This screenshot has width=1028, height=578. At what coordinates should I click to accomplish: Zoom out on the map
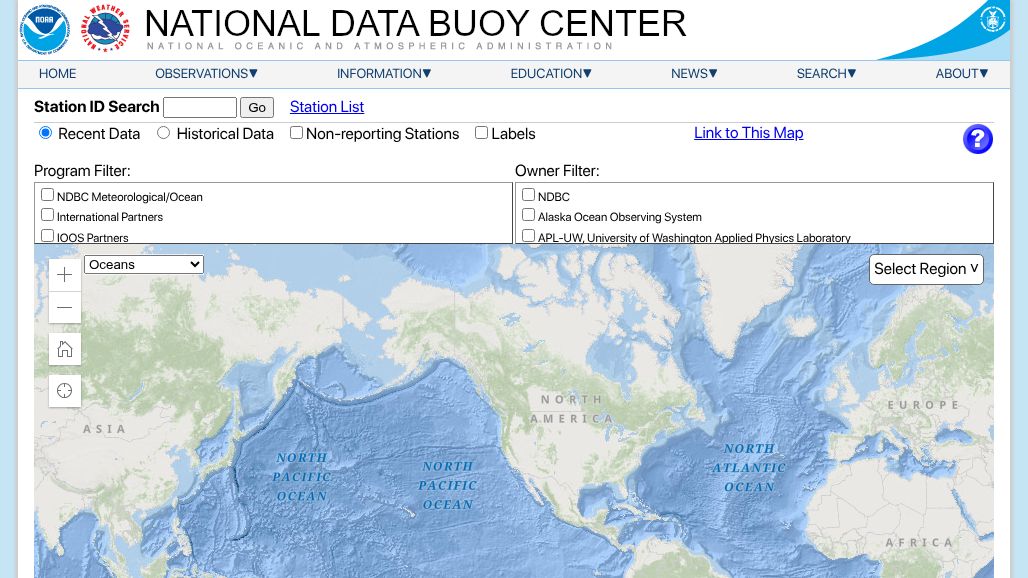(x=65, y=307)
